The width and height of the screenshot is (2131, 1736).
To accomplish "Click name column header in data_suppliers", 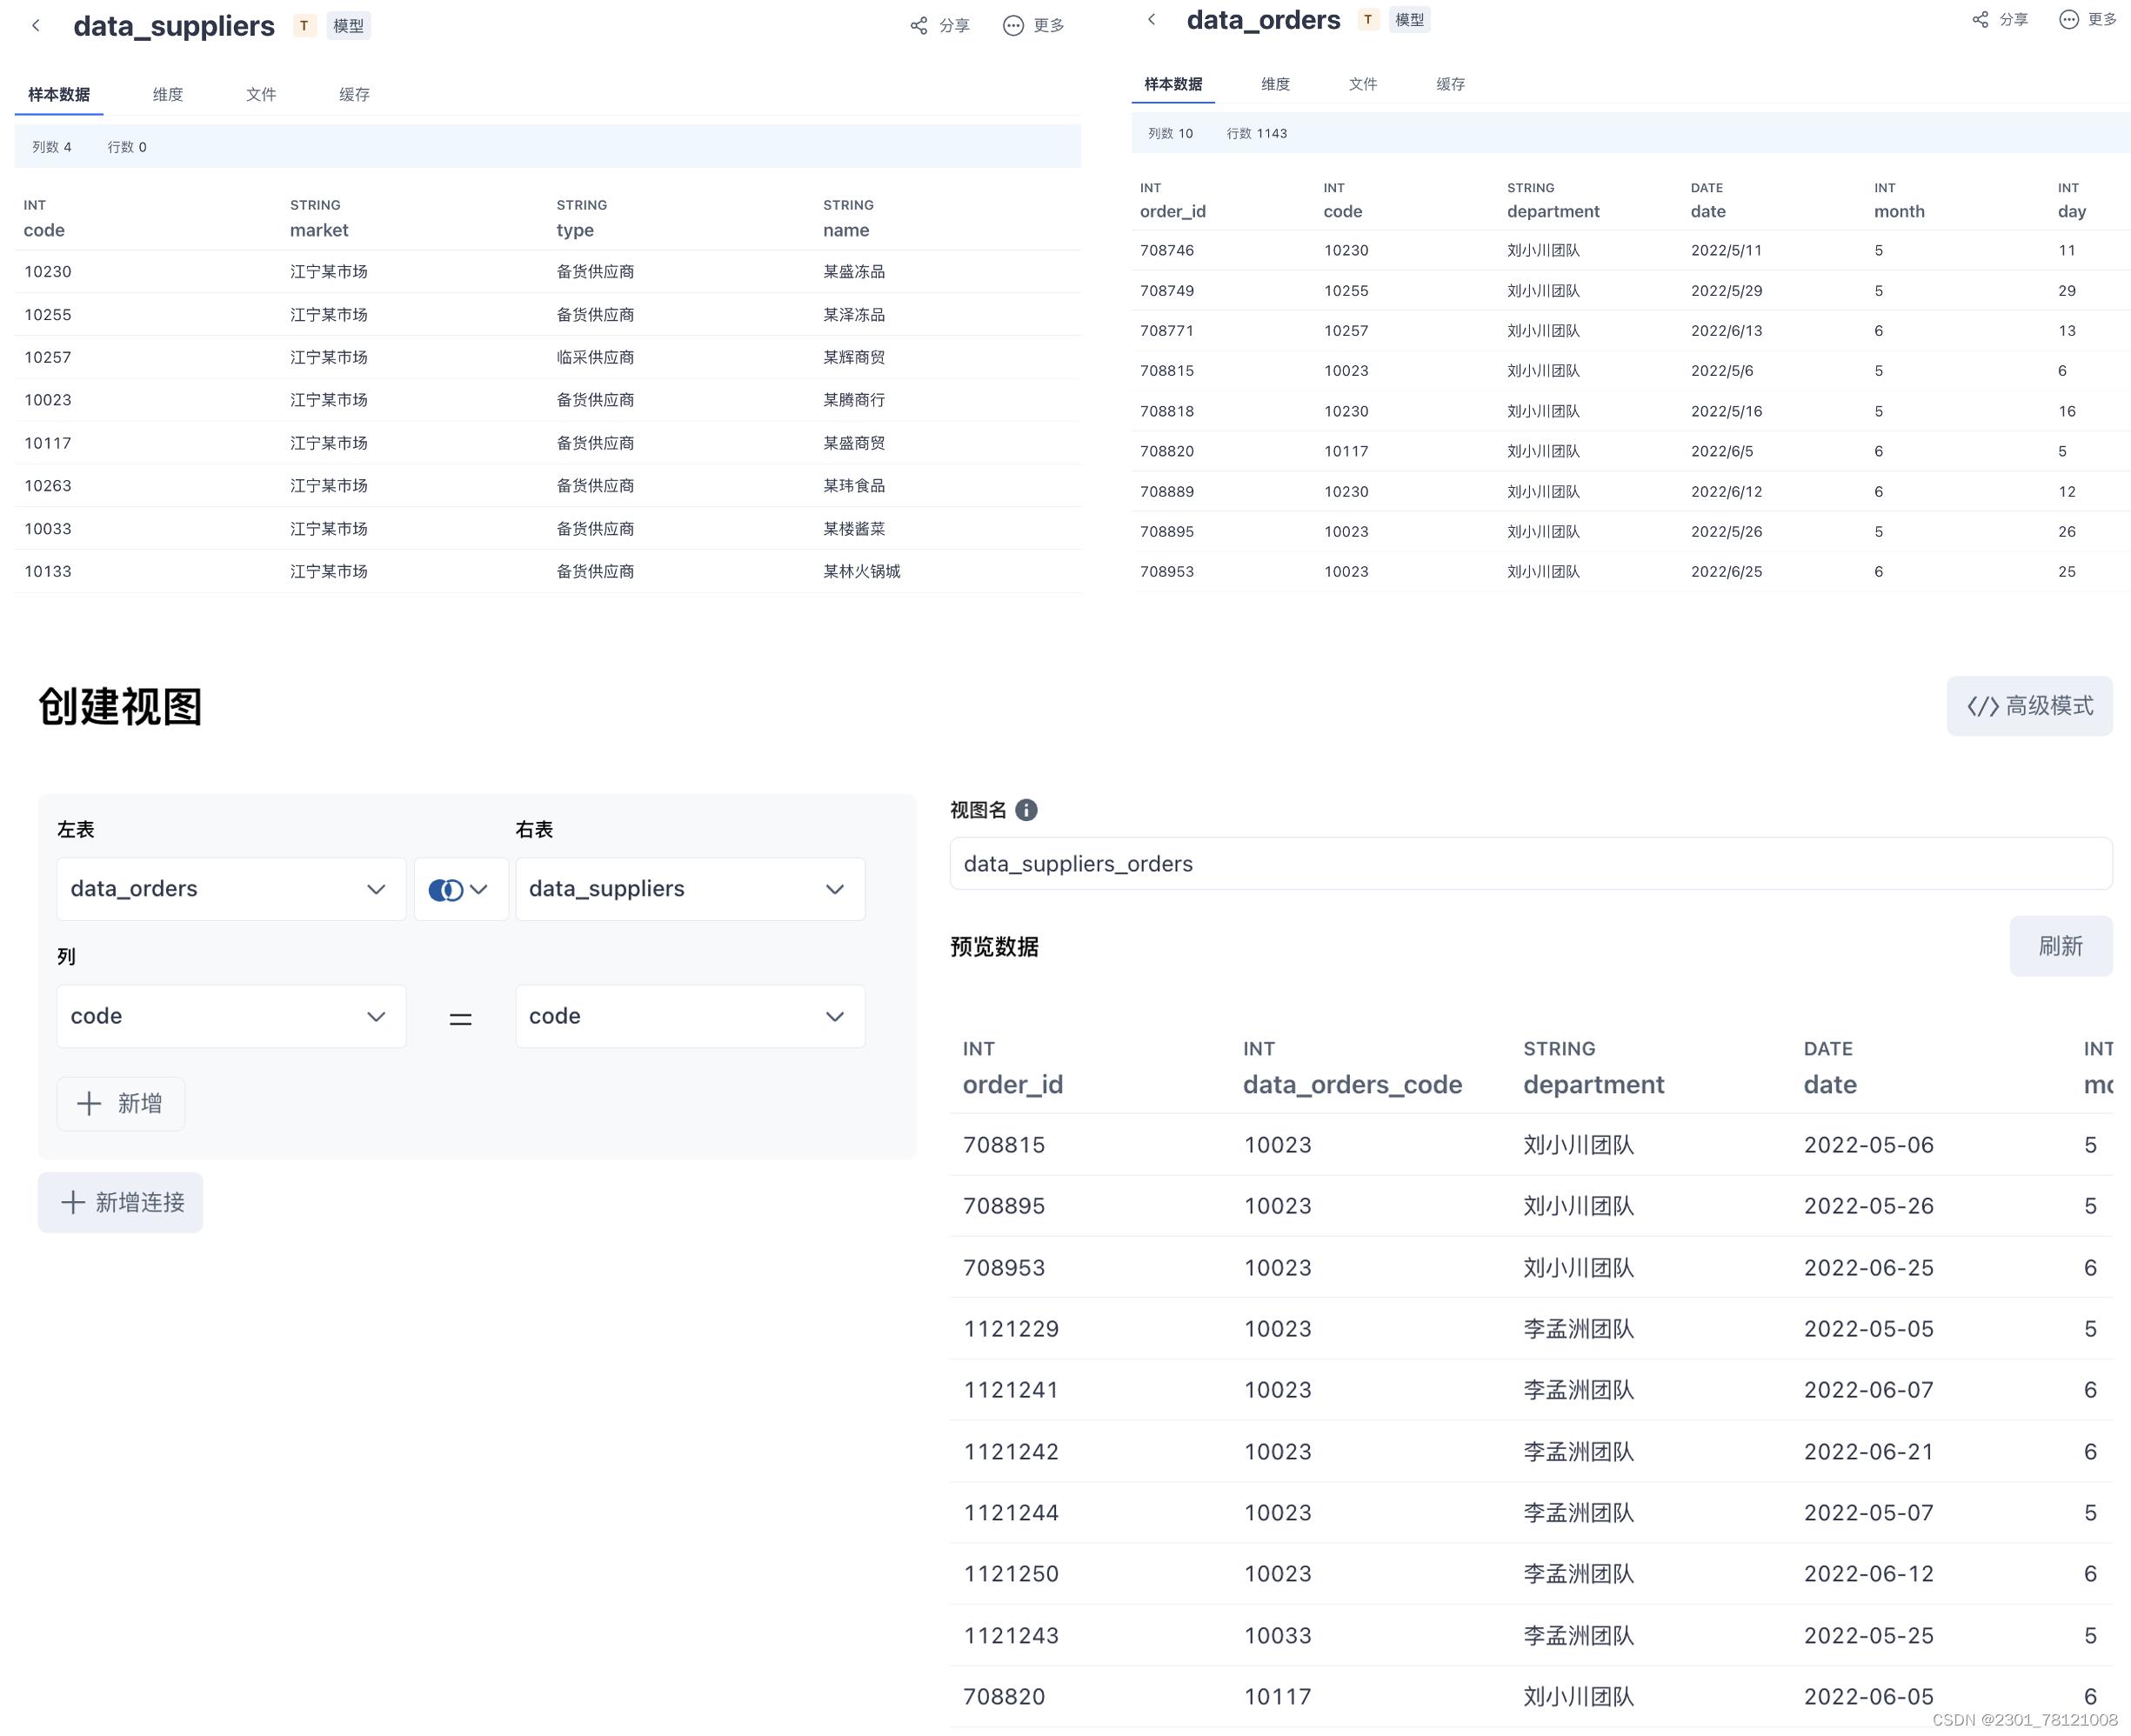I will tap(846, 230).
